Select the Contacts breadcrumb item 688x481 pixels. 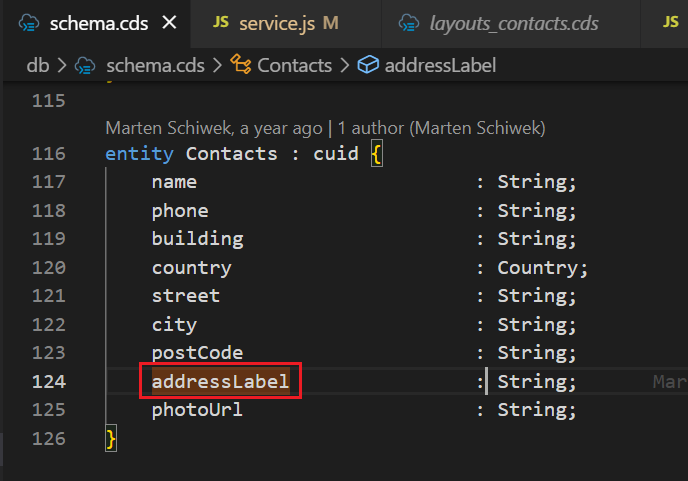click(x=294, y=66)
